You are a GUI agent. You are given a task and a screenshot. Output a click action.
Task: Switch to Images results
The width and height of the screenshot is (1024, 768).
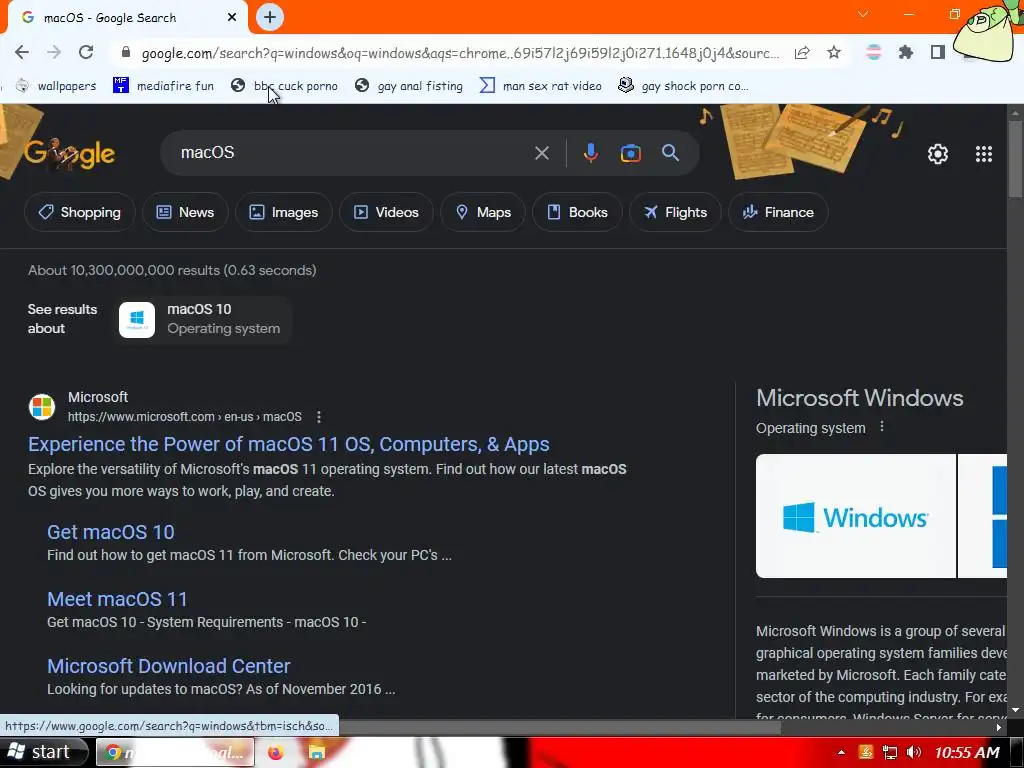[x=283, y=212]
